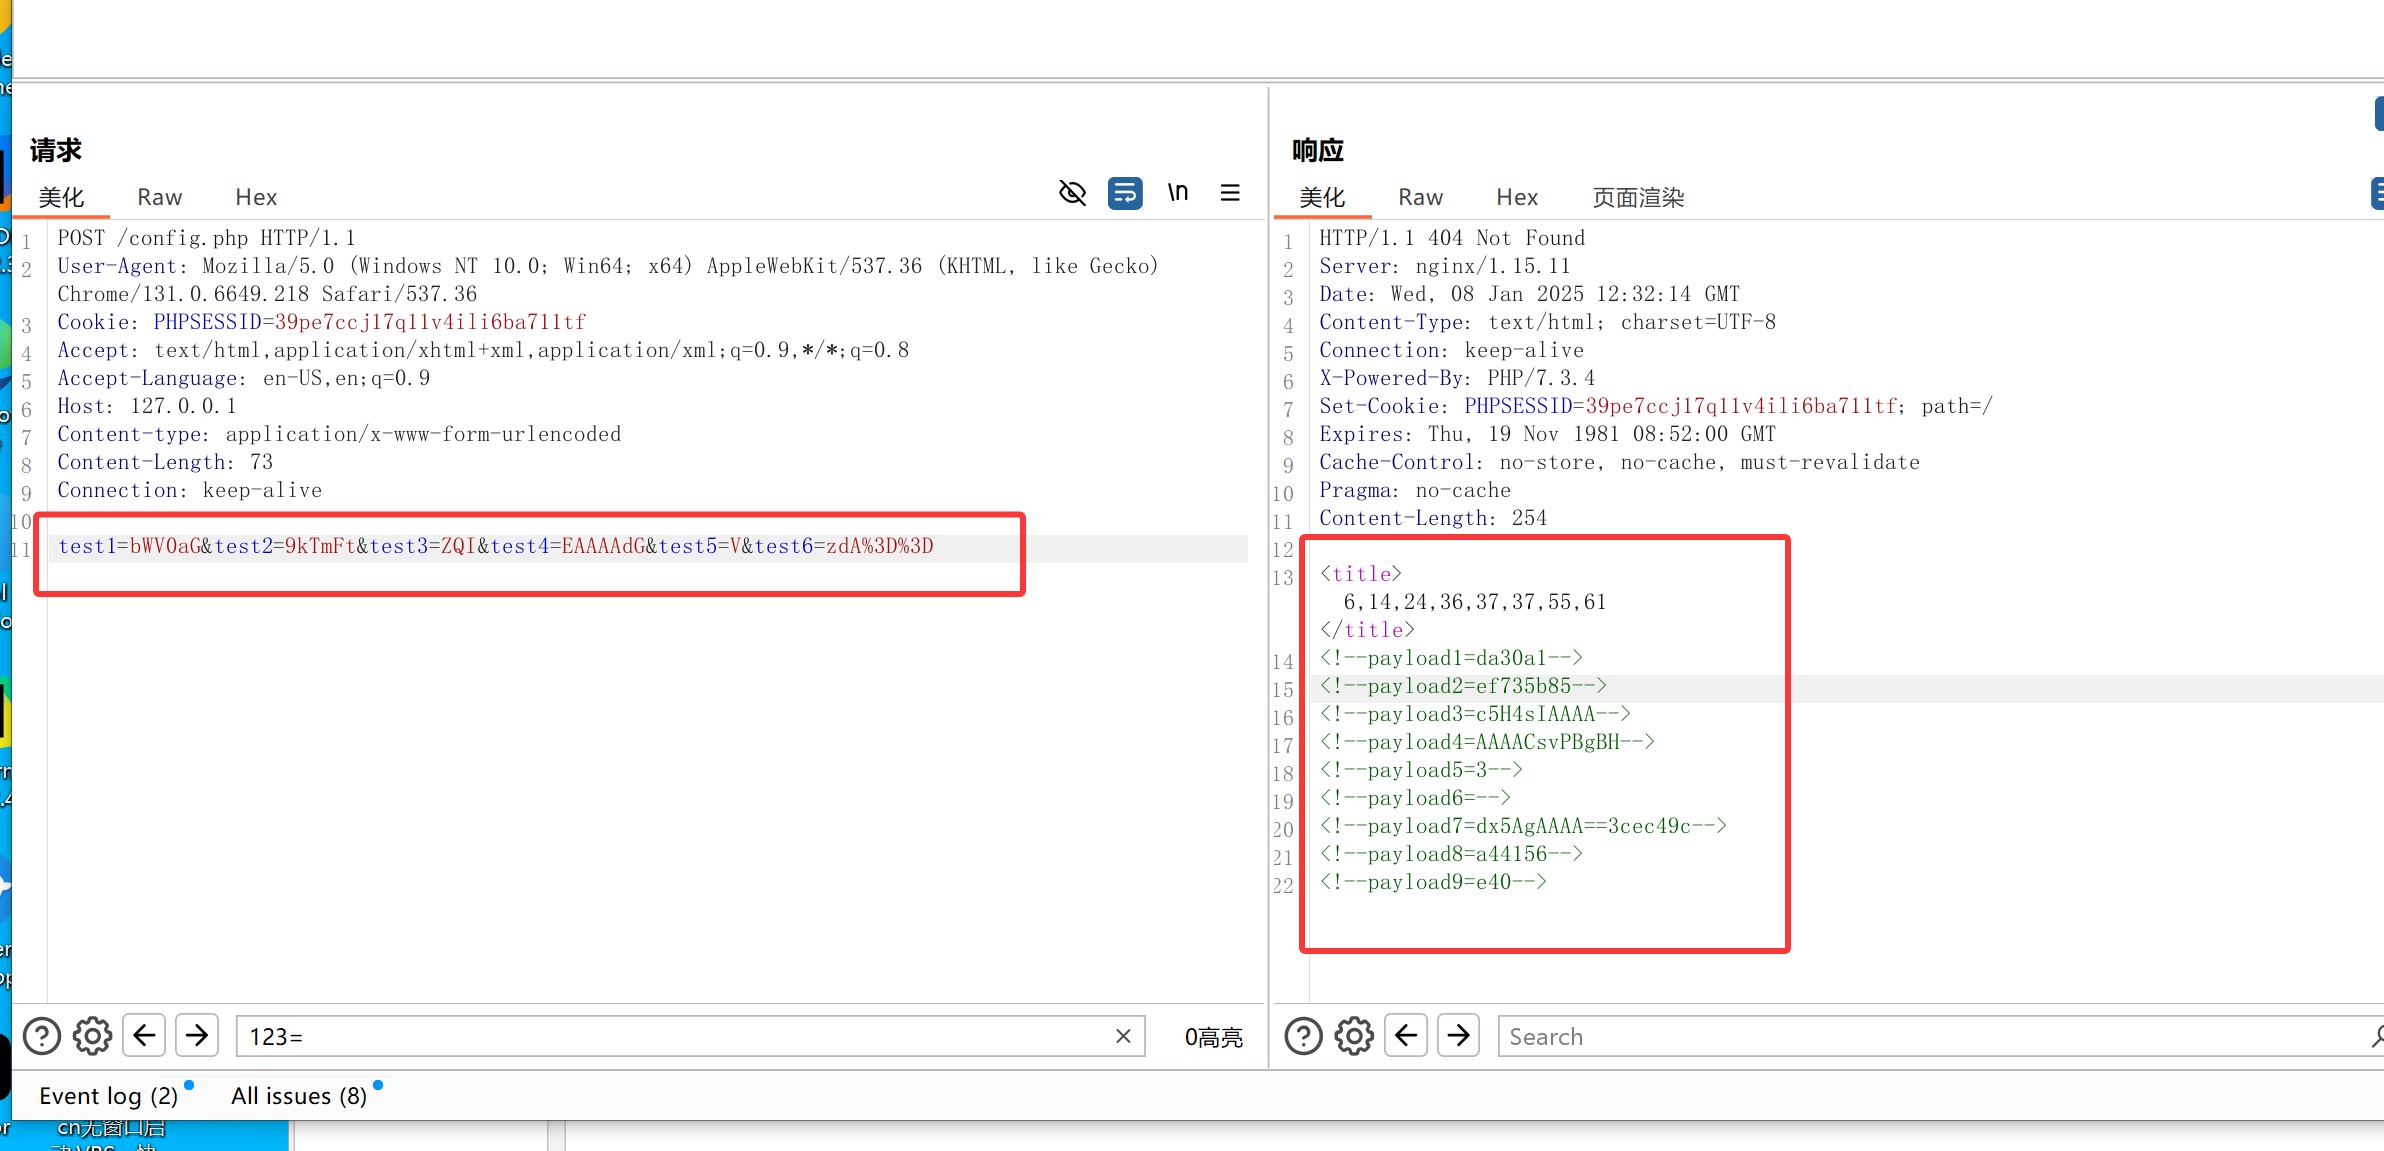Go to next match in response

click(x=1458, y=1035)
